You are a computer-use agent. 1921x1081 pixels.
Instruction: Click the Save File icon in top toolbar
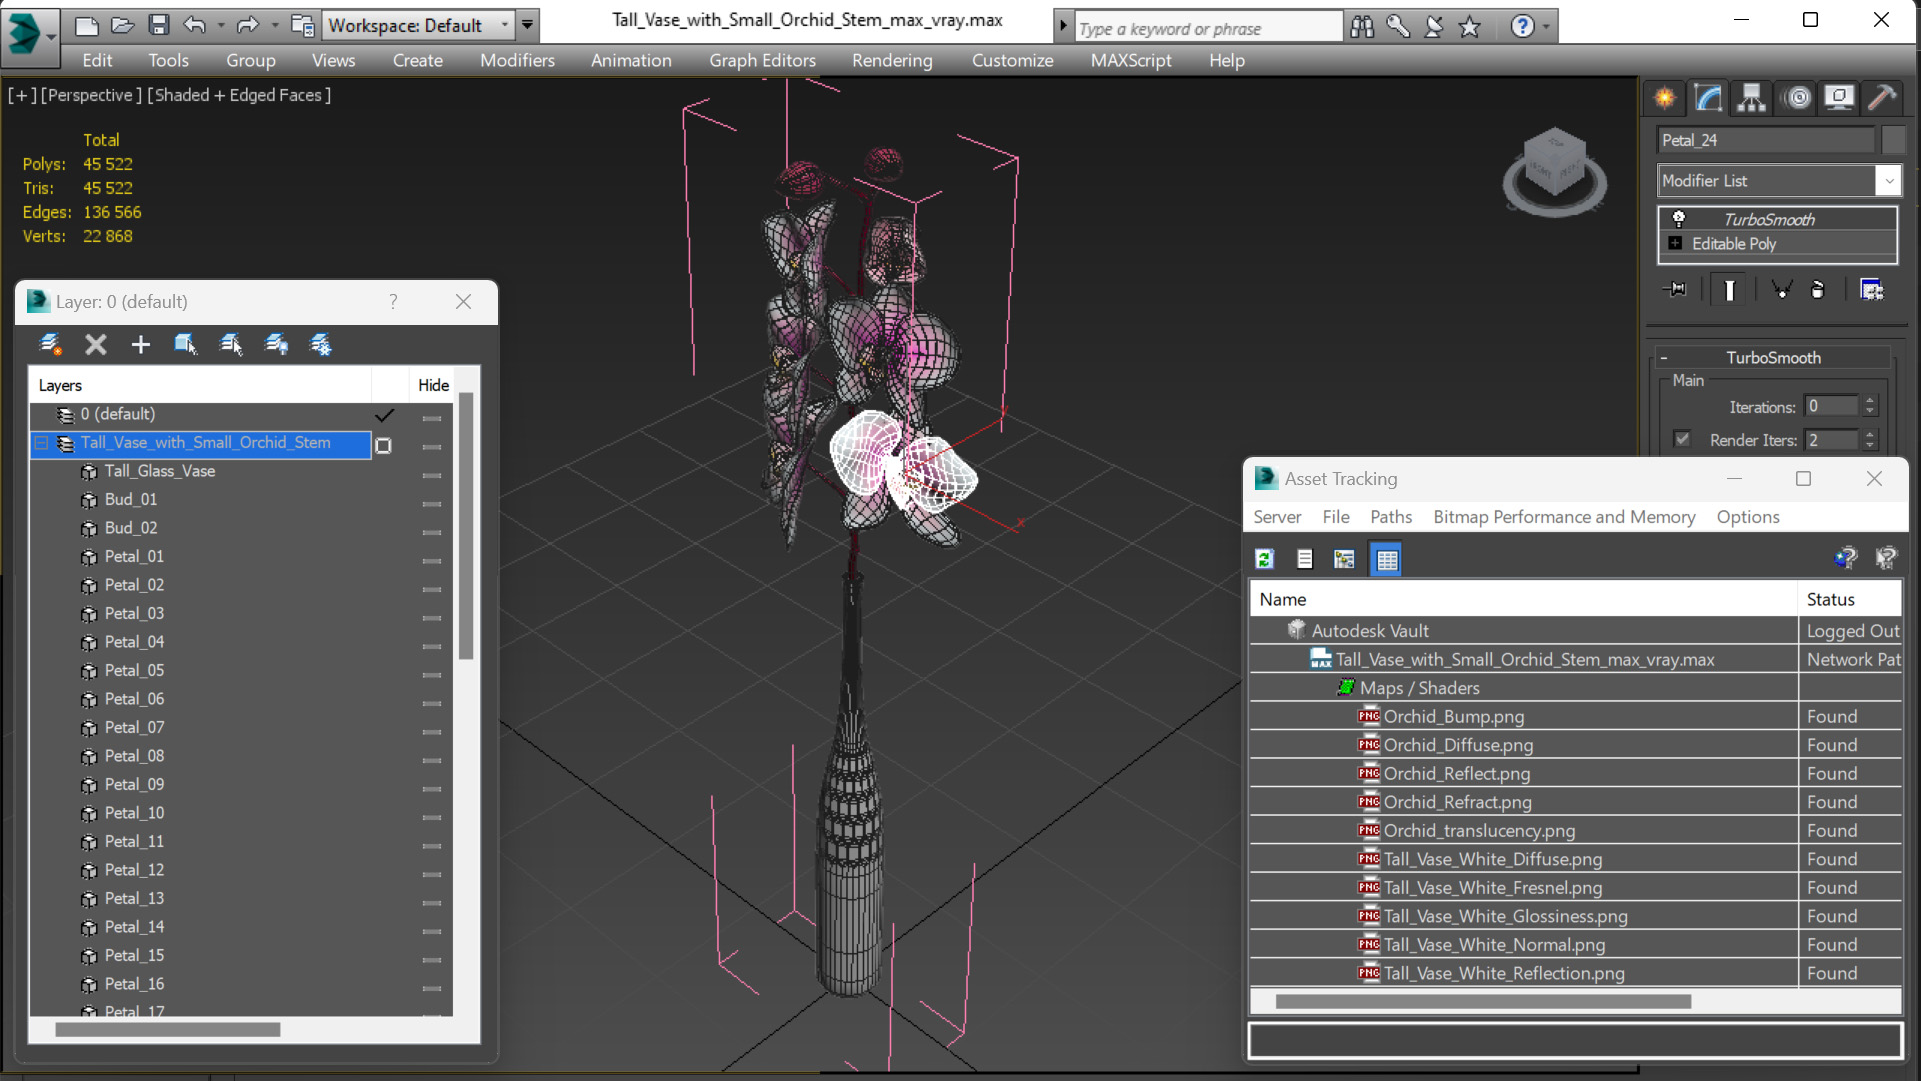[158, 25]
